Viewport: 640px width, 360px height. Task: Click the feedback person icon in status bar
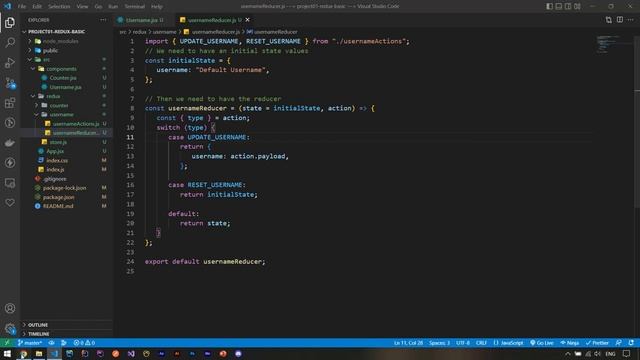[x=618, y=343]
